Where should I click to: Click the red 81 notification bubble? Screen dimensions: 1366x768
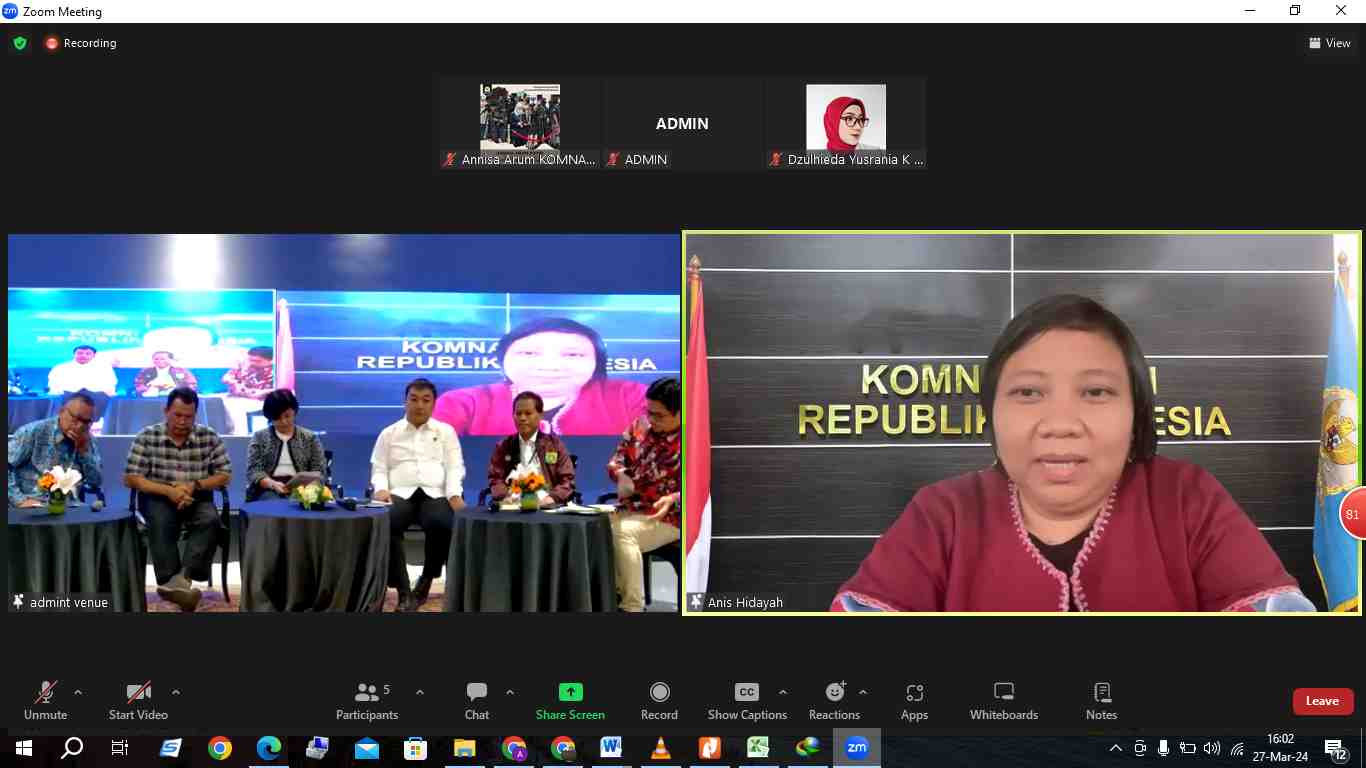click(1353, 515)
